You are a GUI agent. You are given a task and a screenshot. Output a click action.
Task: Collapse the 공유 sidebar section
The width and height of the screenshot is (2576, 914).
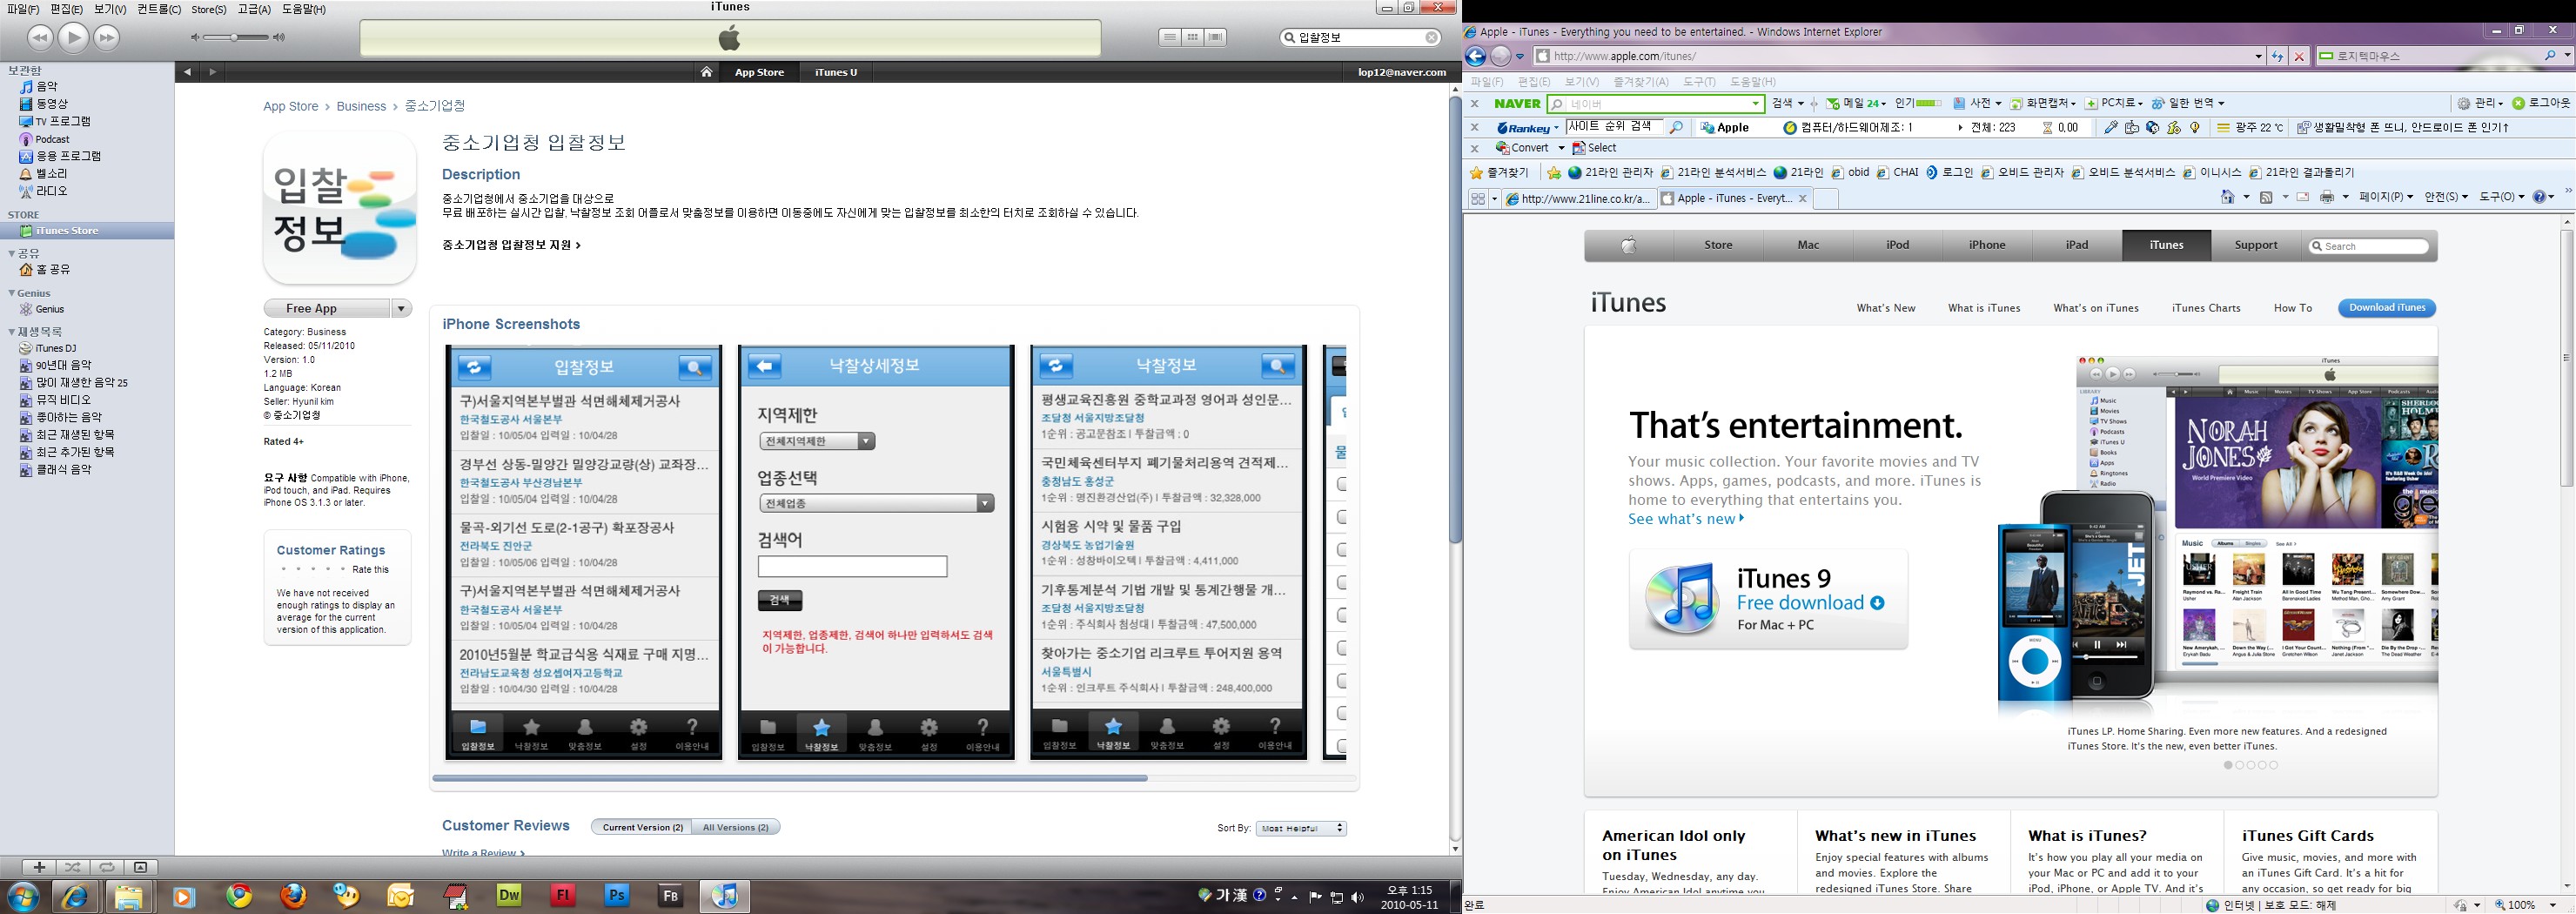click(x=12, y=253)
